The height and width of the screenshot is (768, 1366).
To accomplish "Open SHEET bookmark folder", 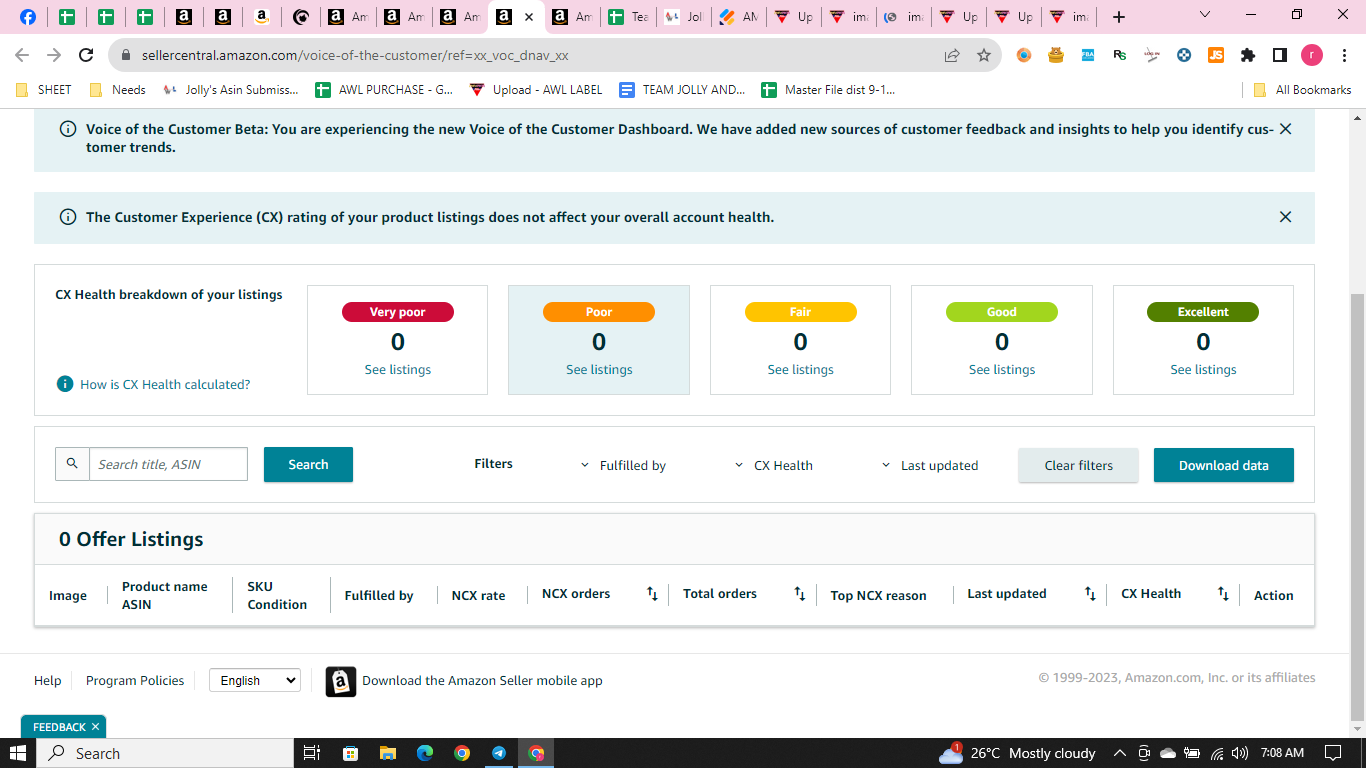I will click(x=44, y=90).
